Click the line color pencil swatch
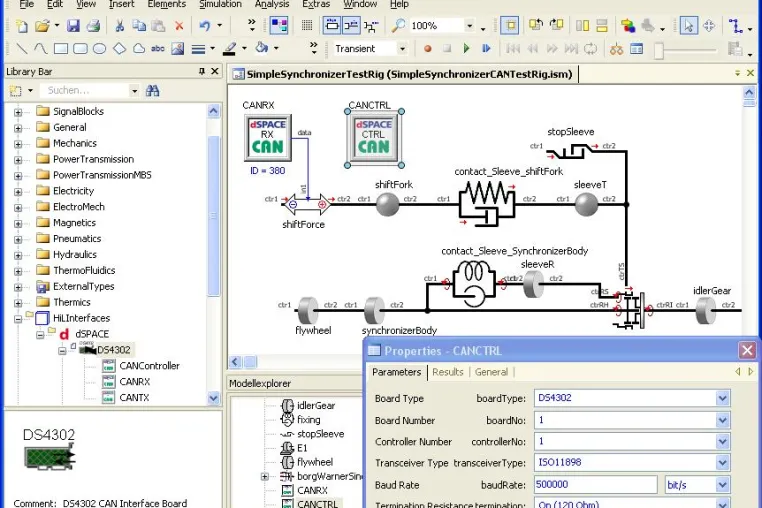Viewport: 762px width, 508px height. (x=229, y=49)
